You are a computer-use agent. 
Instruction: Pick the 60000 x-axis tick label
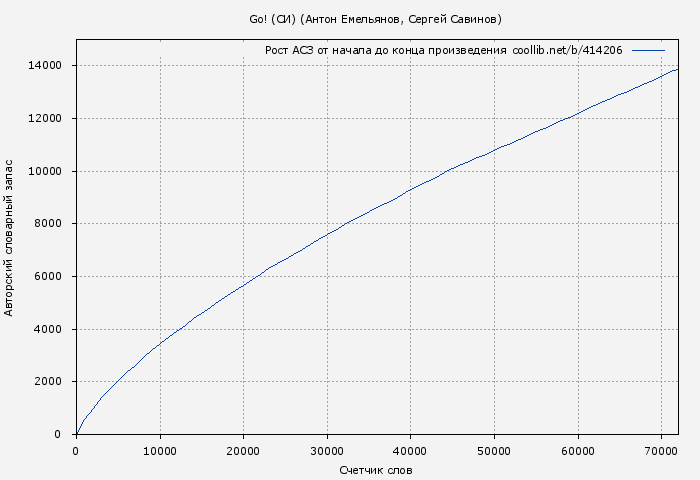tap(578, 451)
